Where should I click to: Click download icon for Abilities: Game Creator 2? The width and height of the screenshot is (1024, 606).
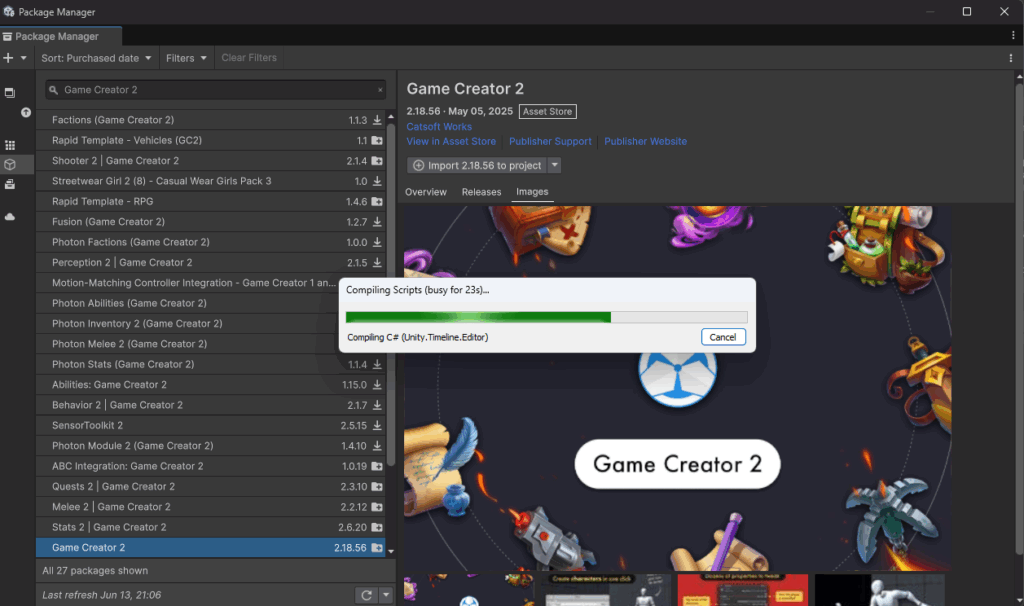tap(377, 385)
